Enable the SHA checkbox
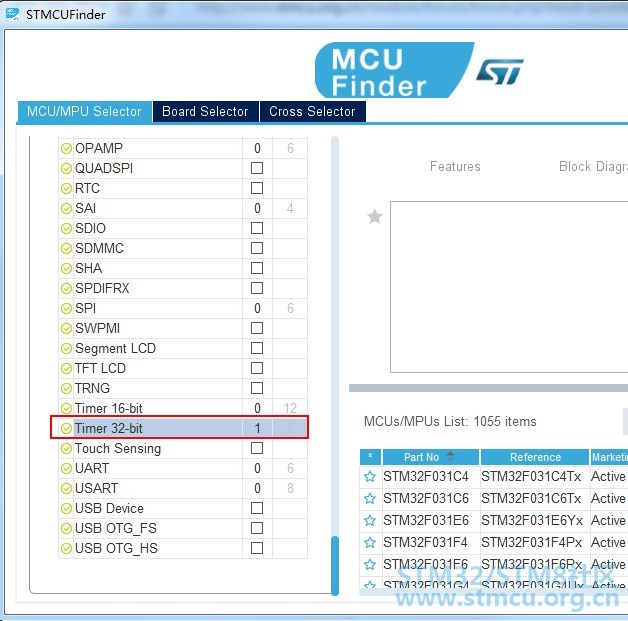 coord(257,268)
